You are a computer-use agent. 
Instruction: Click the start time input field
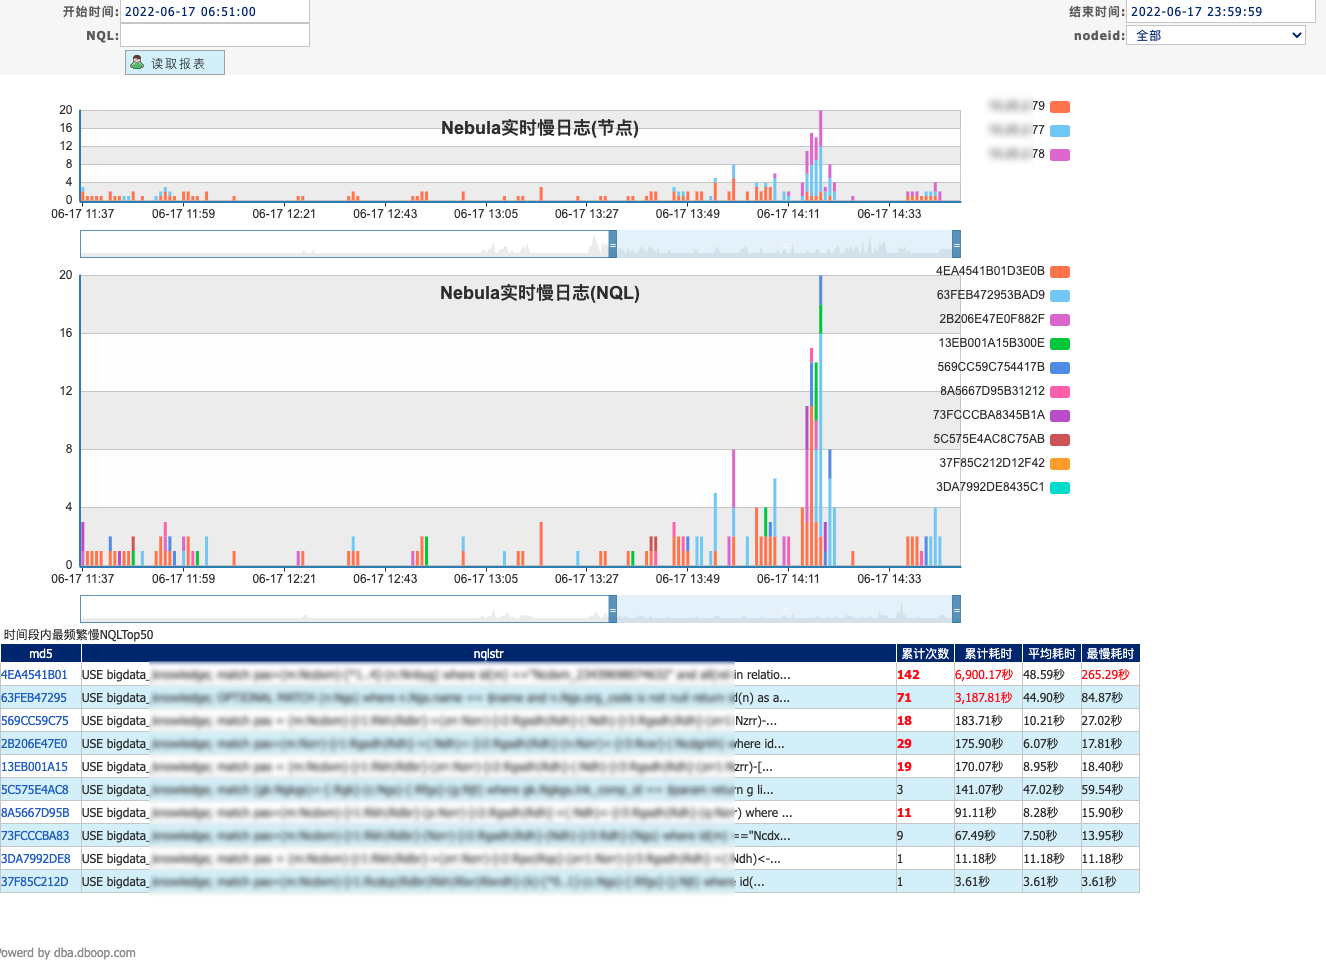[214, 12]
